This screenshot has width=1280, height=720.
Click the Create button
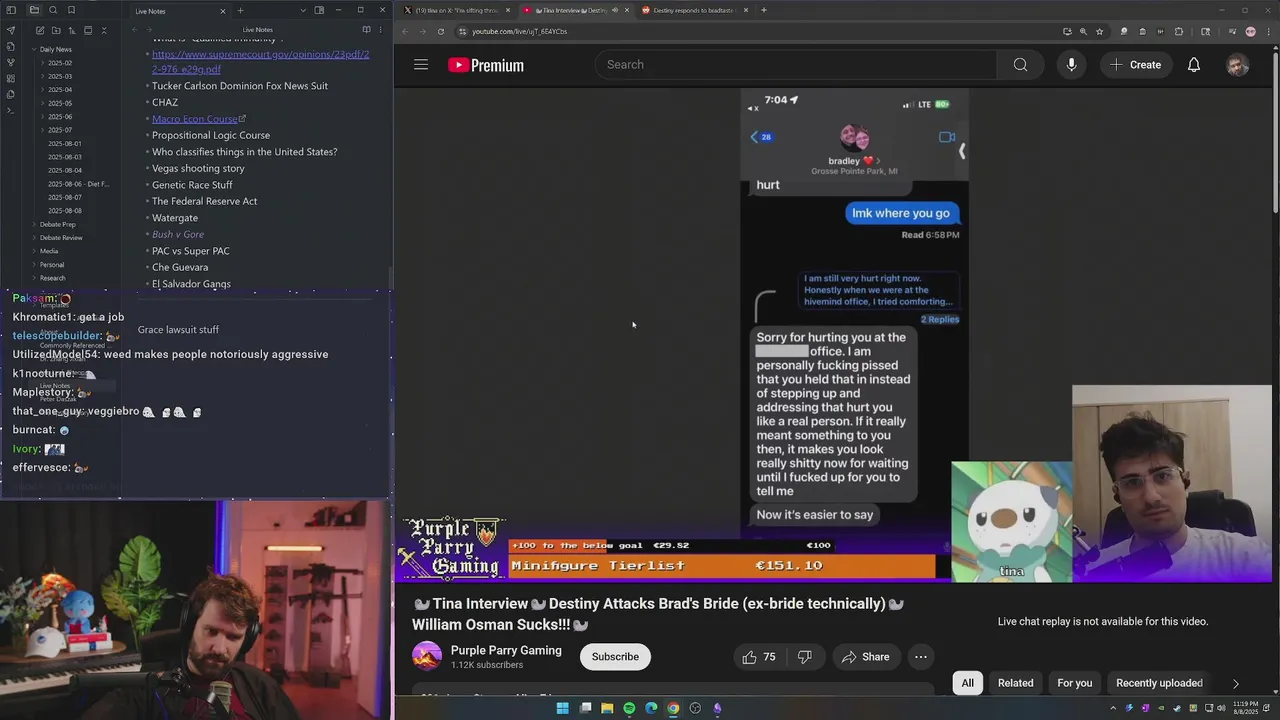pyautogui.click(x=1135, y=65)
